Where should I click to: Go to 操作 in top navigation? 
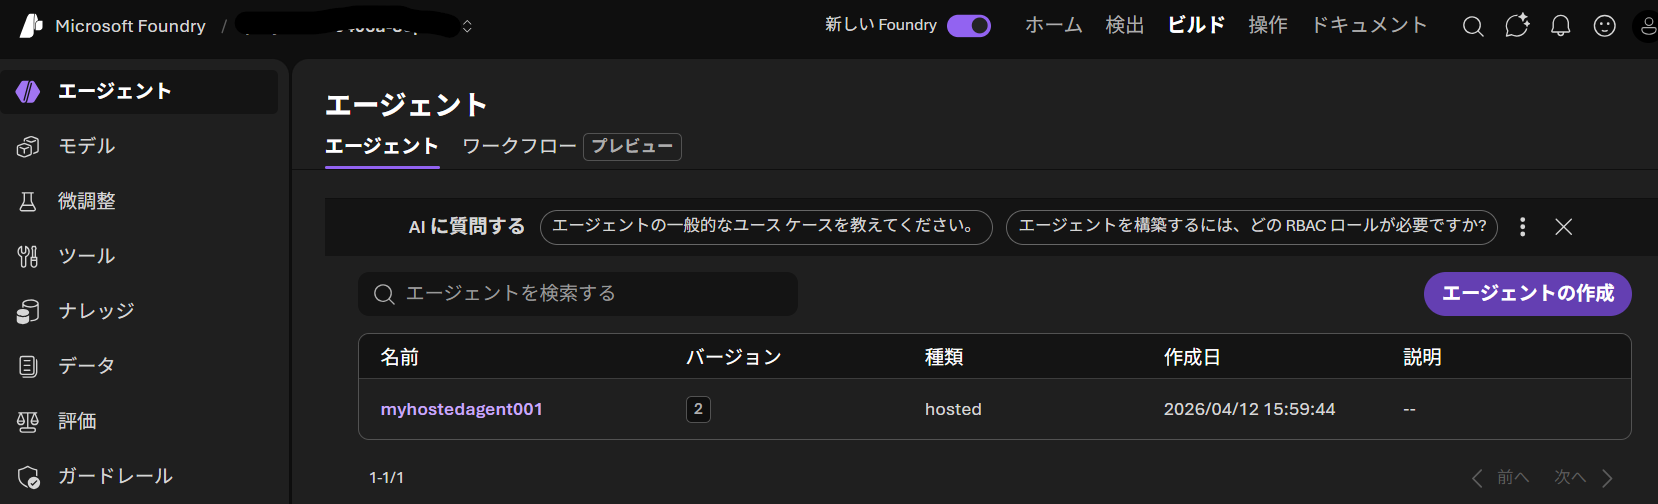pos(1268,25)
